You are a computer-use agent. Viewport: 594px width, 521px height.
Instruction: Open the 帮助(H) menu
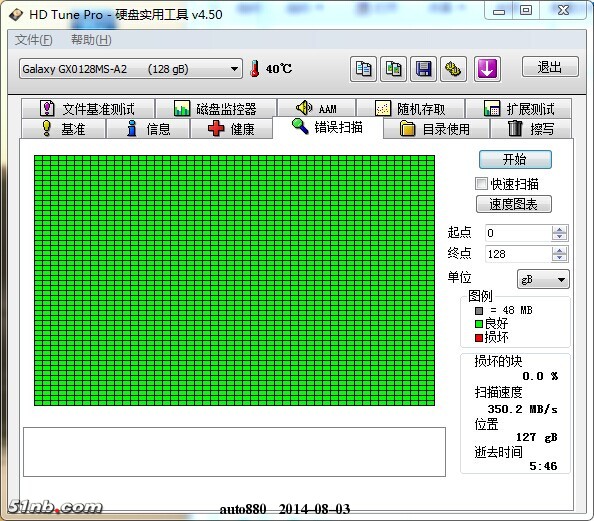click(91, 40)
